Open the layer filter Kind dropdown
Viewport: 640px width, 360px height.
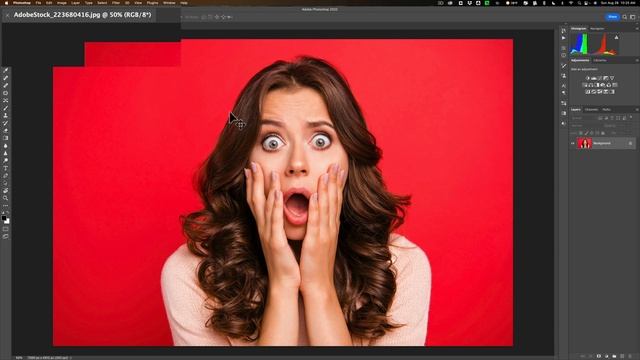[584, 118]
